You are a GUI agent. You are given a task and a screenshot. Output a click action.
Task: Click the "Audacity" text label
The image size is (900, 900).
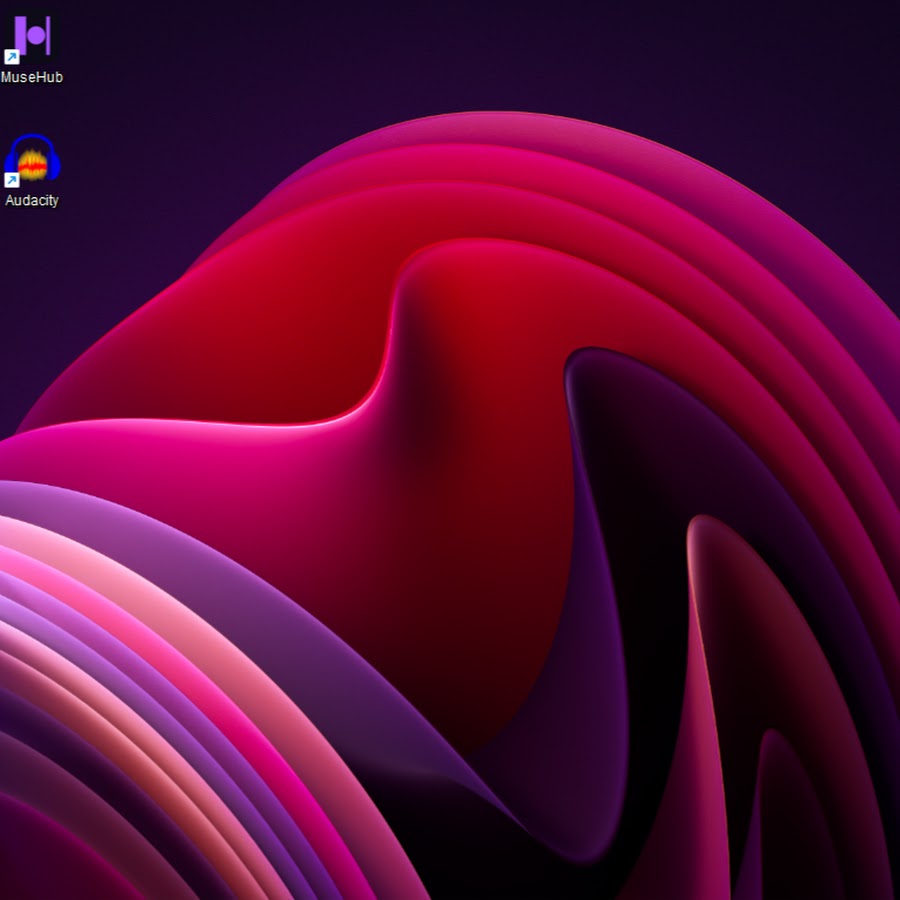(32, 200)
